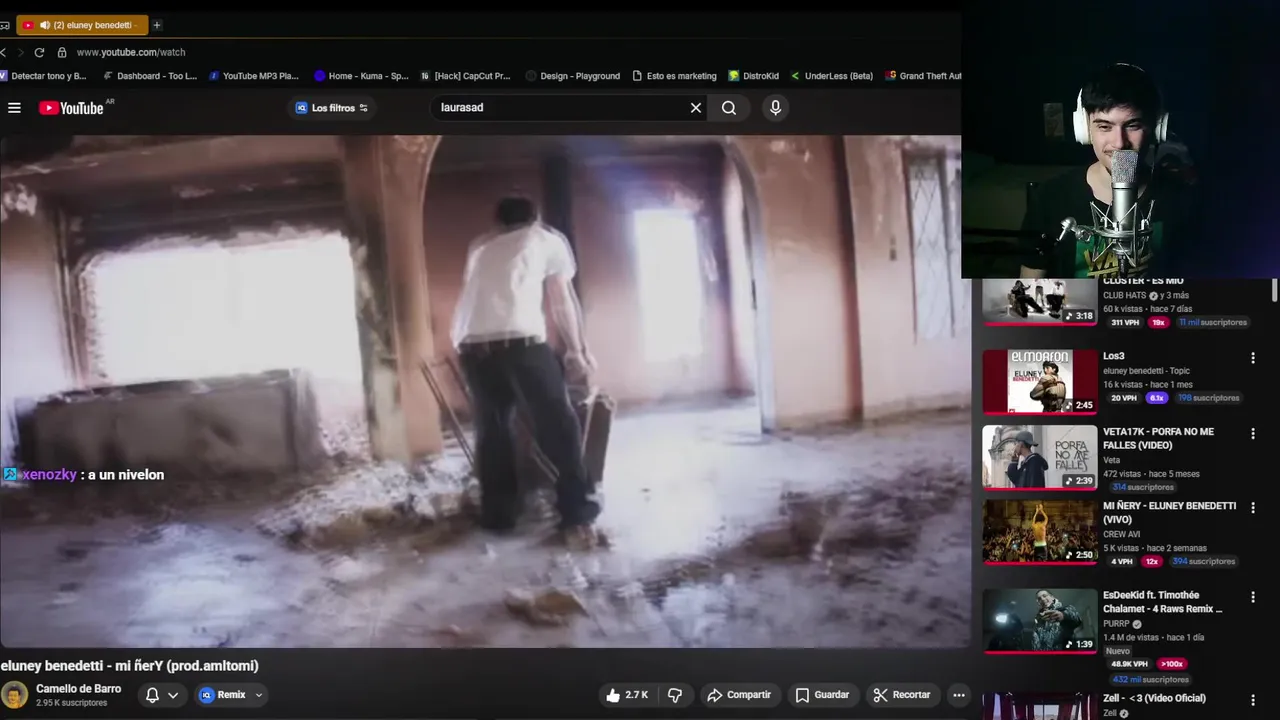Screen dimensions: 1280x720
Task: Click the video title eluney benedetti - mi ñerY
Action: pyautogui.click(x=130, y=666)
